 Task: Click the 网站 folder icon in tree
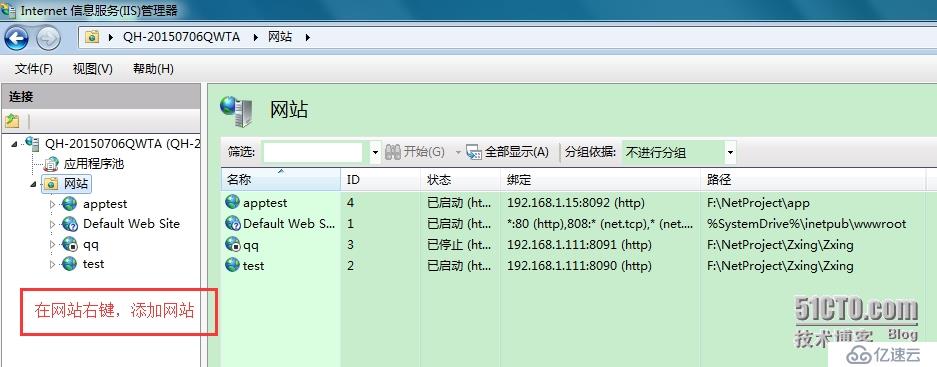point(51,184)
